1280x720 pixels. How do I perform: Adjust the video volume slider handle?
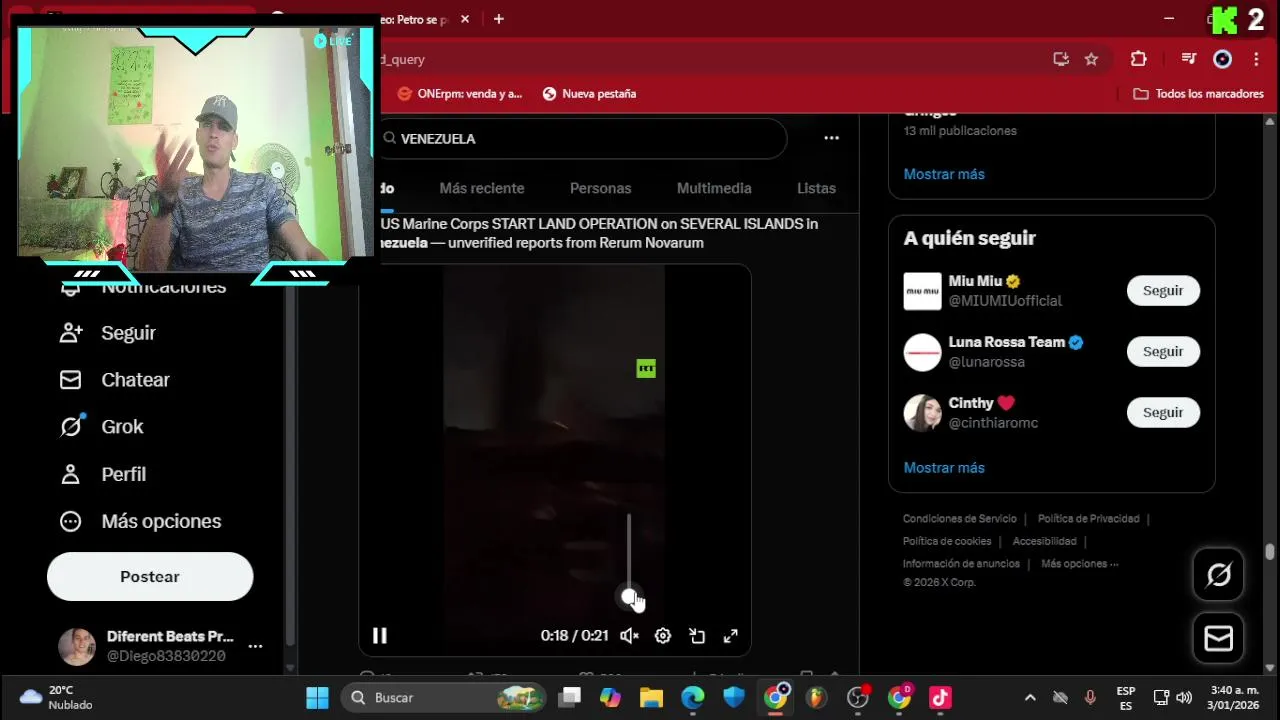tap(629, 597)
